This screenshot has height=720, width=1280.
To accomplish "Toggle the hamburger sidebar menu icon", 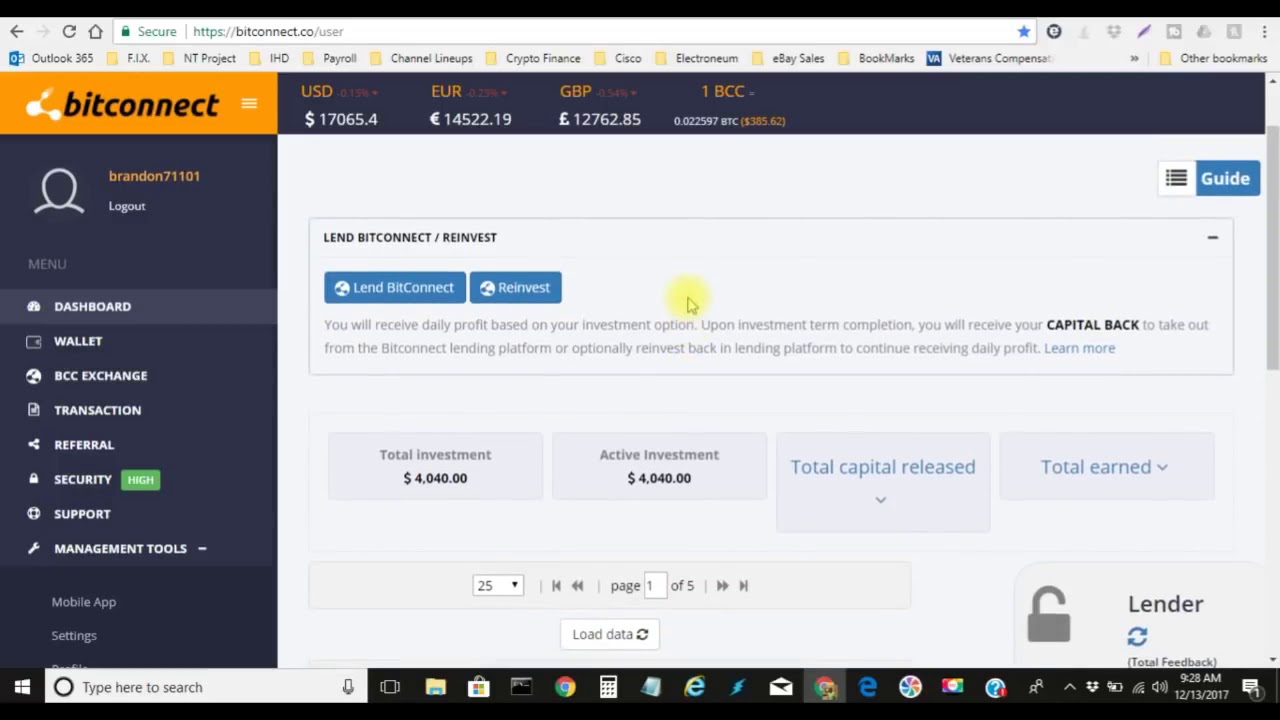I will (x=249, y=103).
